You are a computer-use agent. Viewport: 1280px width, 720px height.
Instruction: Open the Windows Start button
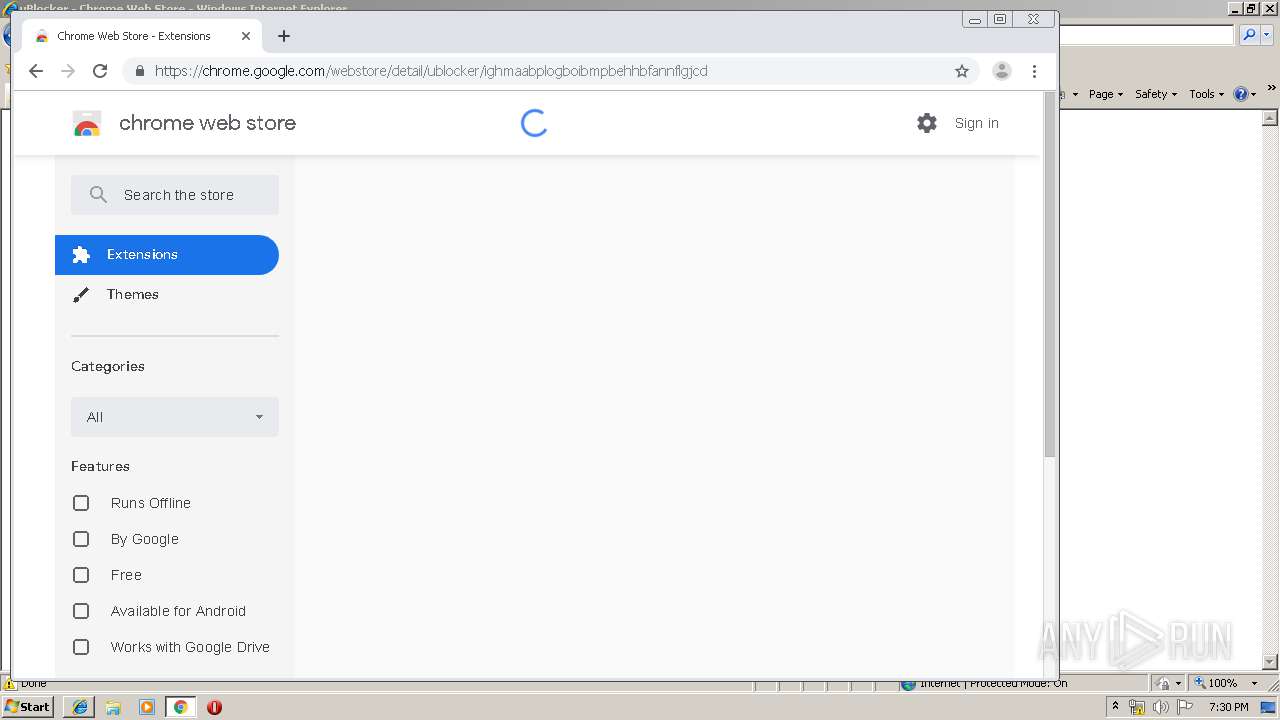[28, 707]
